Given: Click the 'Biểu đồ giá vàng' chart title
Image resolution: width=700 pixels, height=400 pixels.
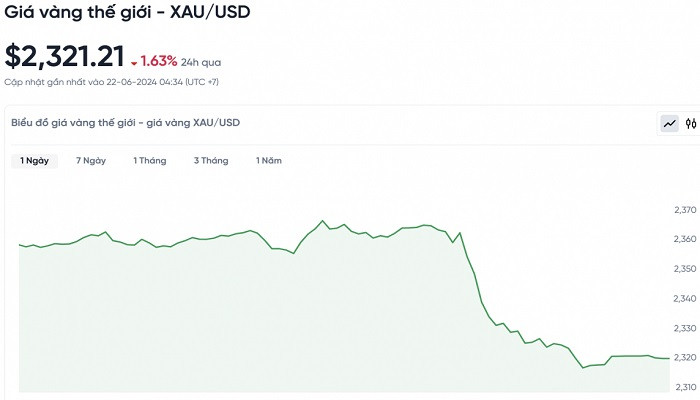Looking at the screenshot, I should tap(125, 122).
